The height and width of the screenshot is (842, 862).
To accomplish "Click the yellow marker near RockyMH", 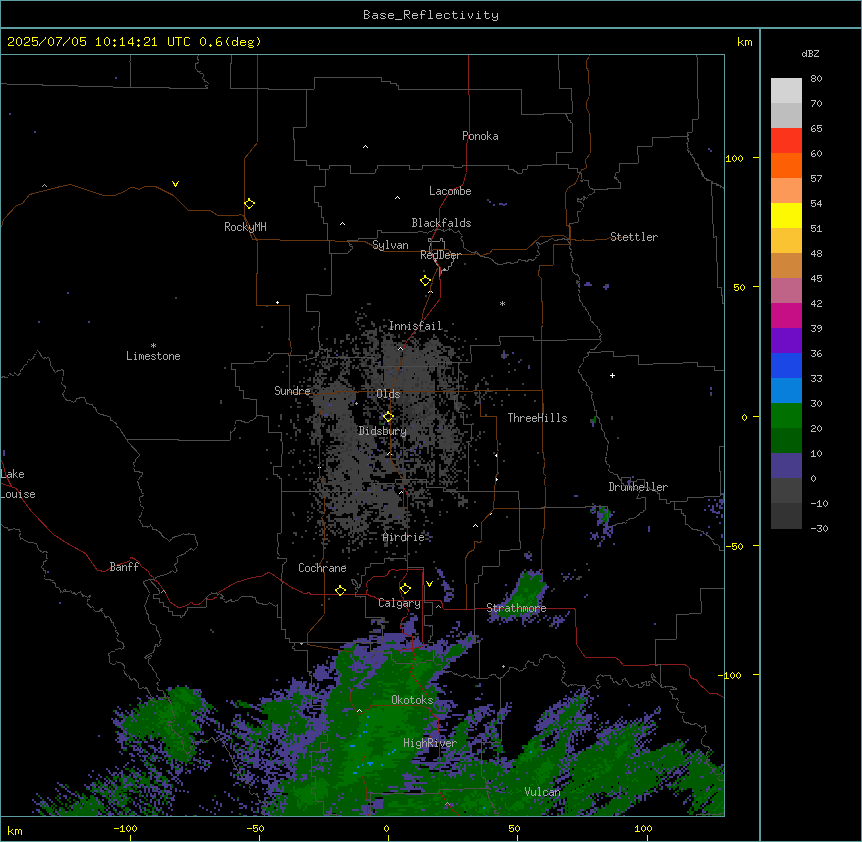I will (x=249, y=204).
